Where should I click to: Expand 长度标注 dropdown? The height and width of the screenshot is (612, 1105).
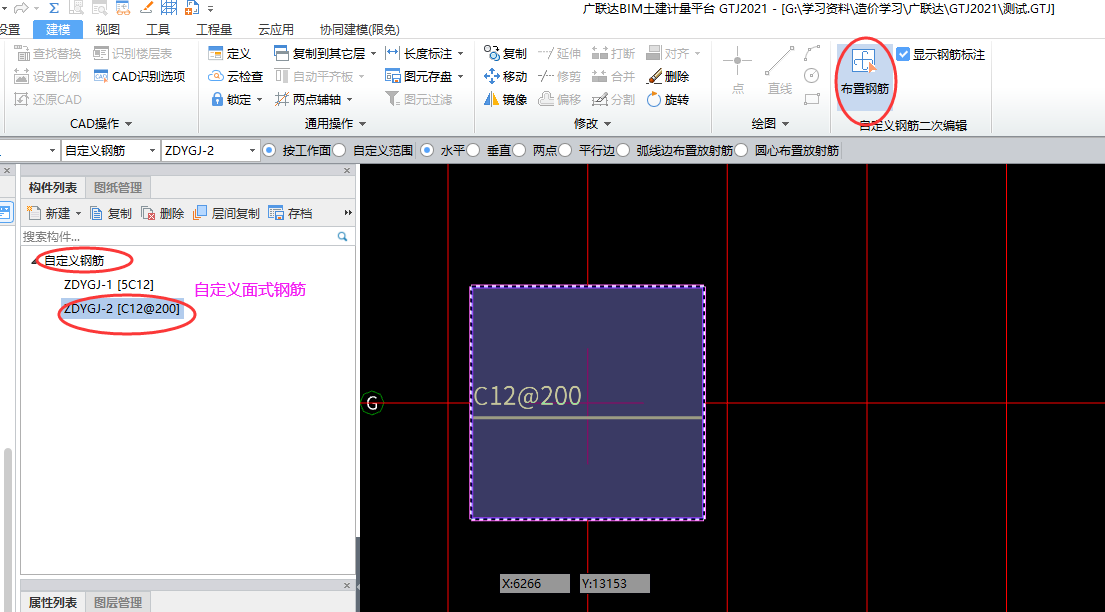tap(460, 54)
